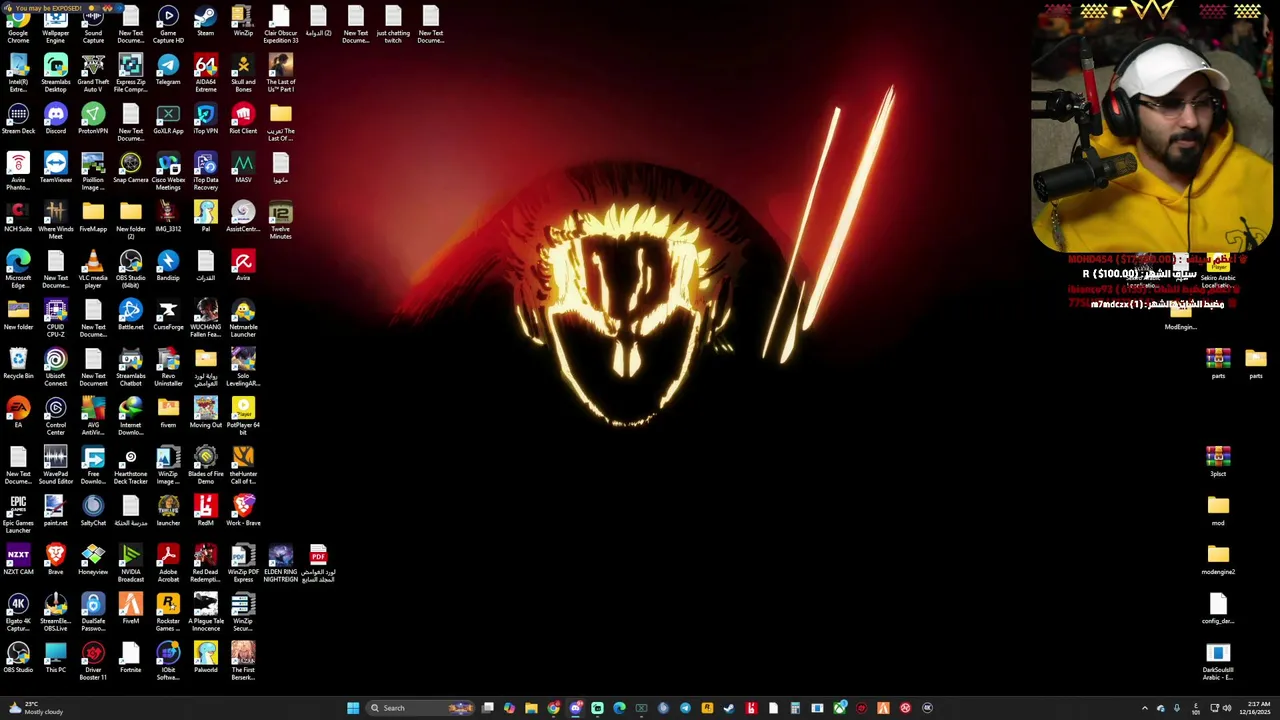The height and width of the screenshot is (720, 1280).
Task: Select the NCH Suite icon
Action: pos(18,218)
